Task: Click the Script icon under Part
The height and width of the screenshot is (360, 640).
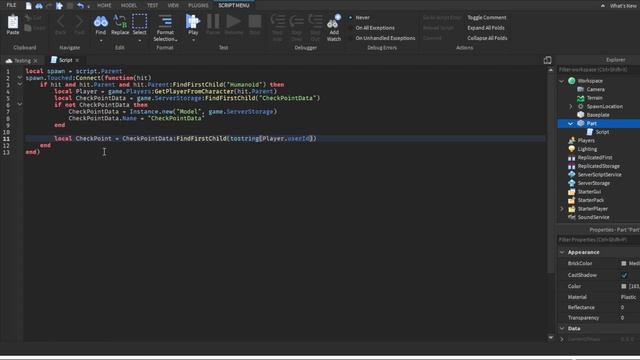Action: pos(590,132)
